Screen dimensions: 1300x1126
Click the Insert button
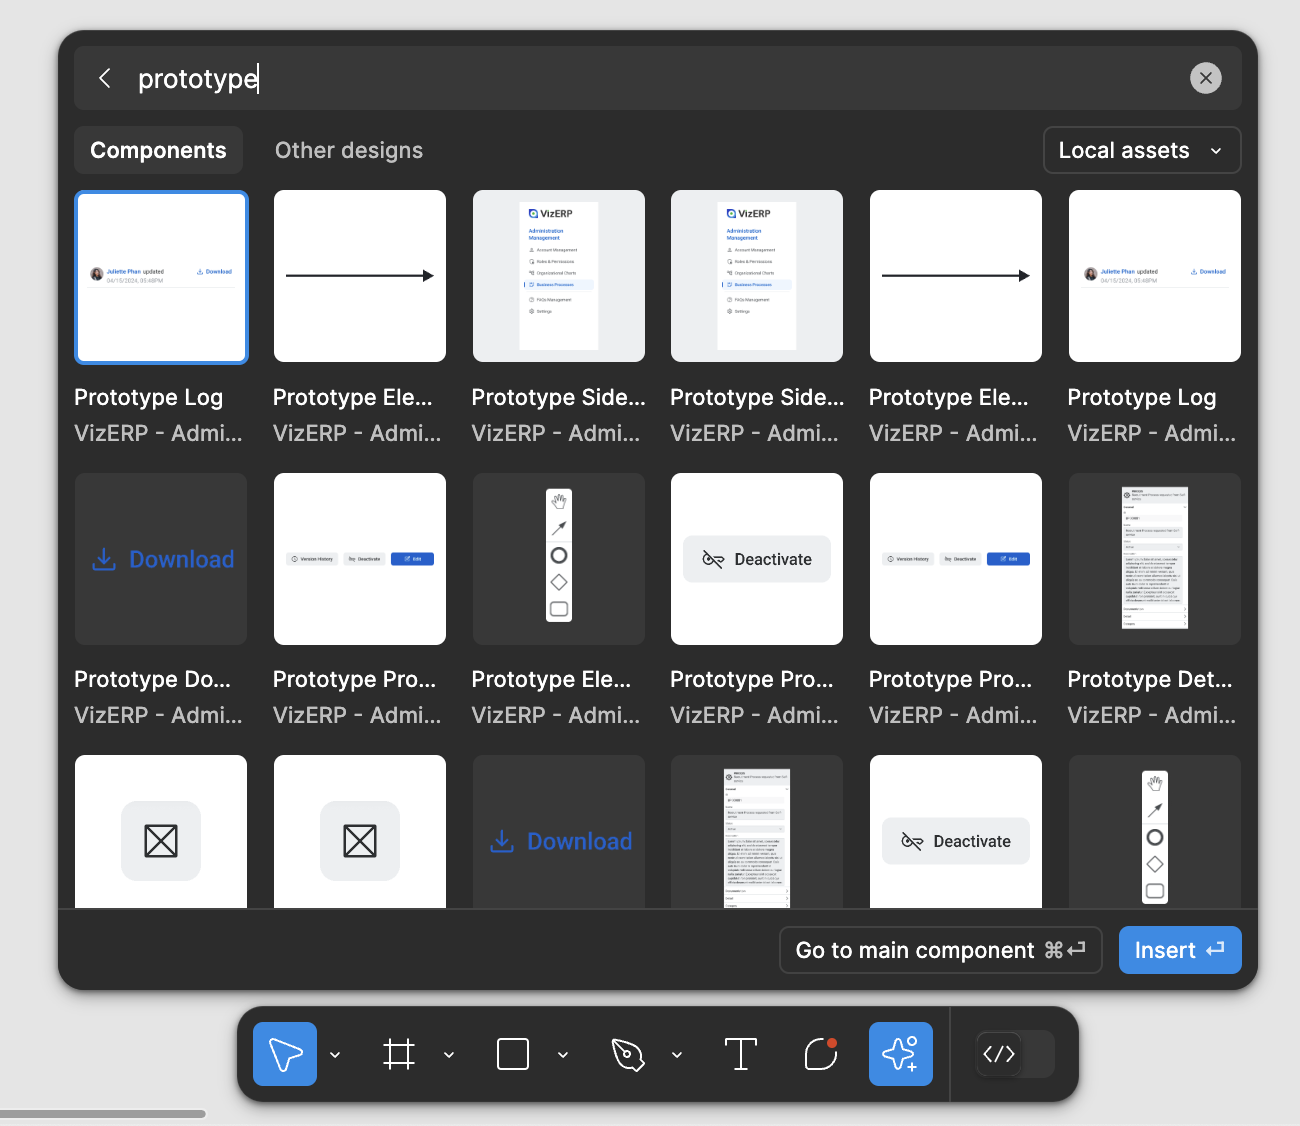(1180, 950)
